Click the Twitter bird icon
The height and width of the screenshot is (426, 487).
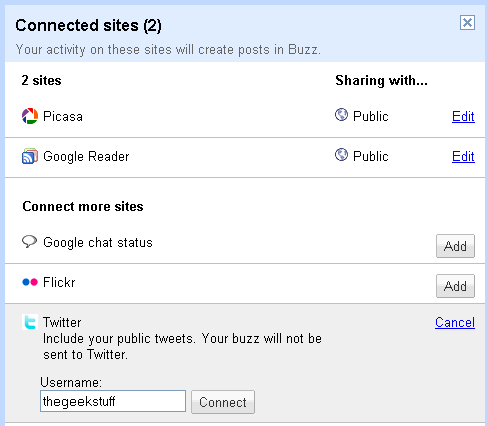pyautogui.click(x=30, y=322)
